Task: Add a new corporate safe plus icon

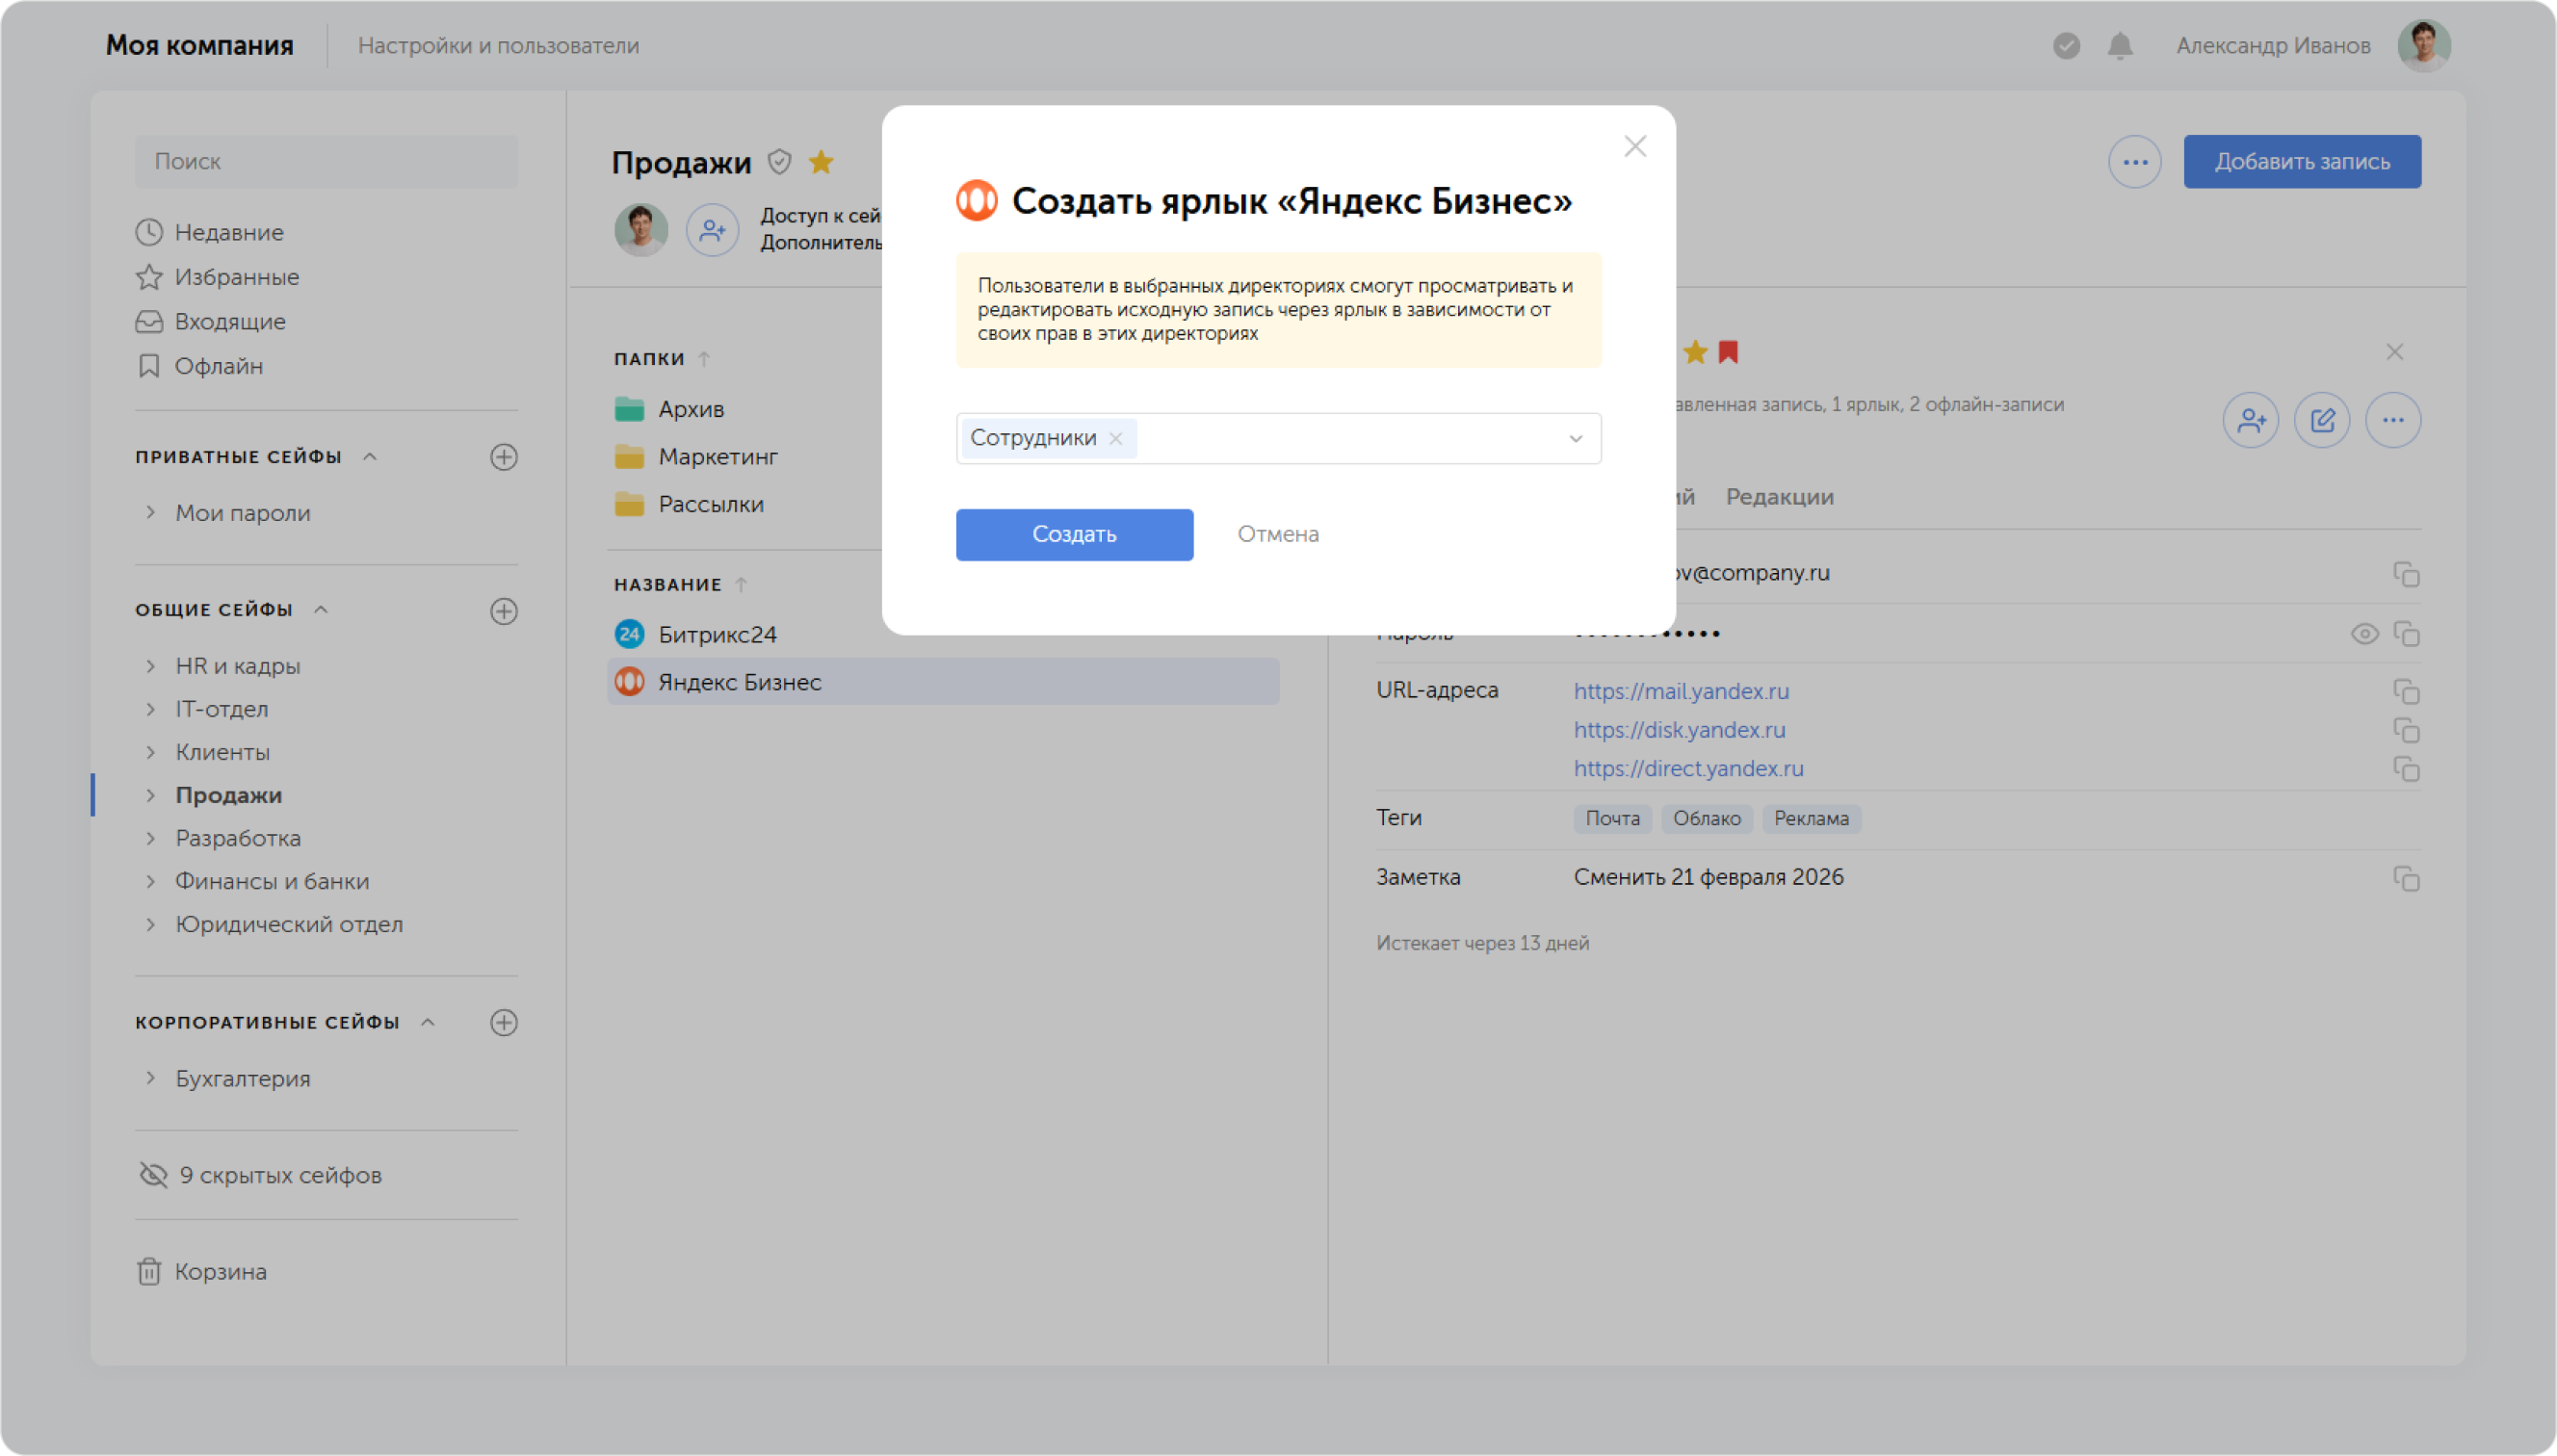Action: [504, 1023]
